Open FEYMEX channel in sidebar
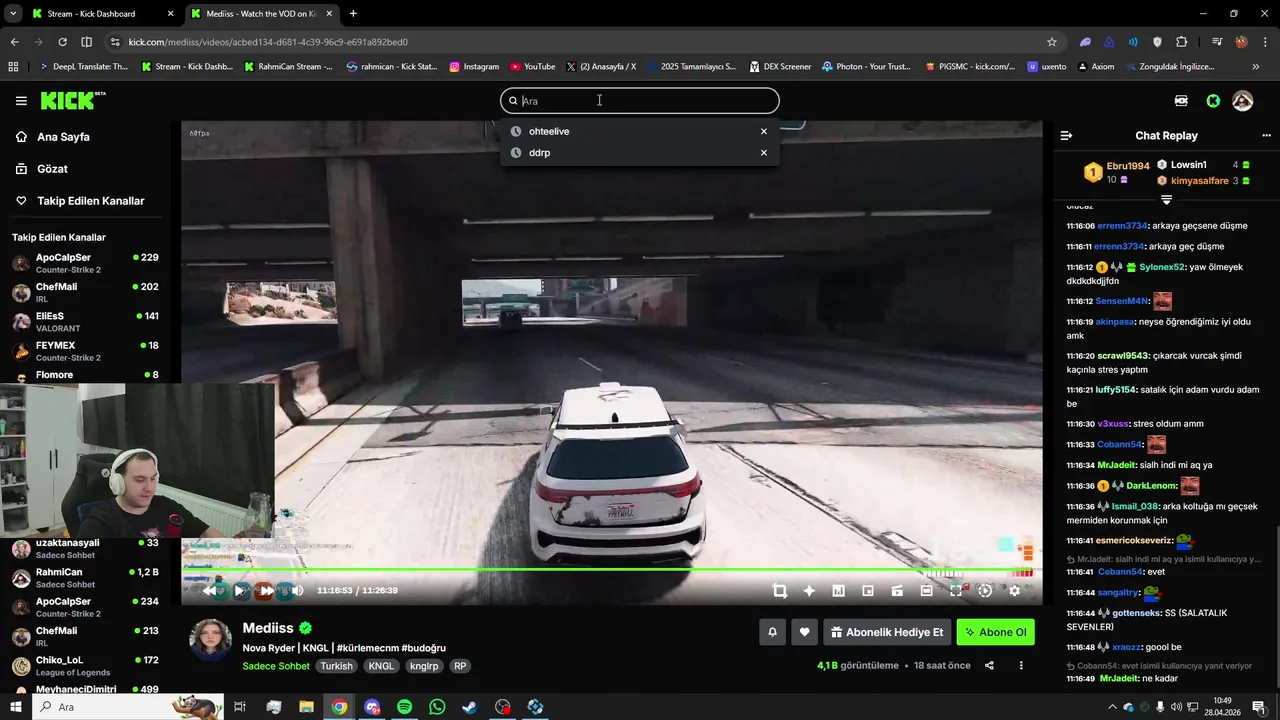The height and width of the screenshot is (720, 1280). (85, 350)
